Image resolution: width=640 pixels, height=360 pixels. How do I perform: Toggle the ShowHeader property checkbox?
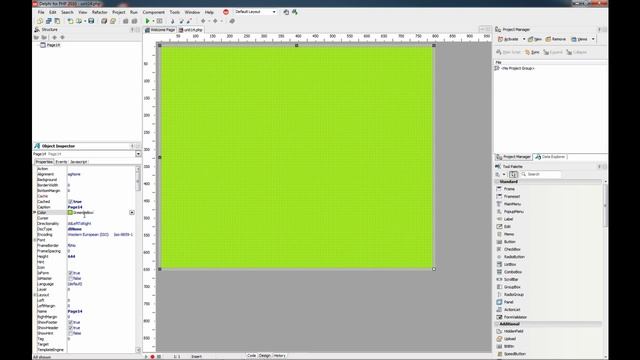click(x=70, y=328)
